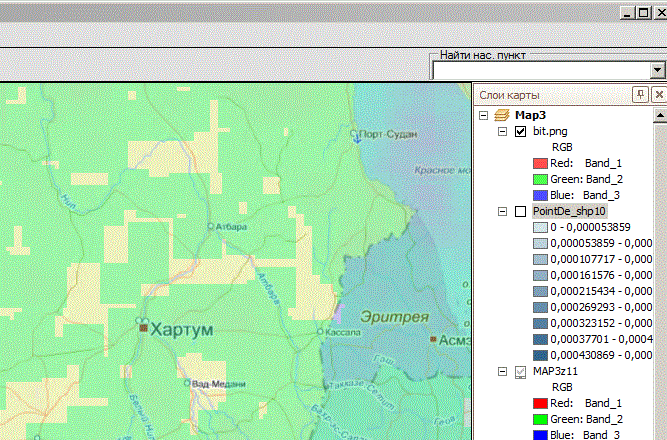Click the Атбара city marker on map
Image resolution: width=667 pixels, height=440 pixels.
coord(210,226)
